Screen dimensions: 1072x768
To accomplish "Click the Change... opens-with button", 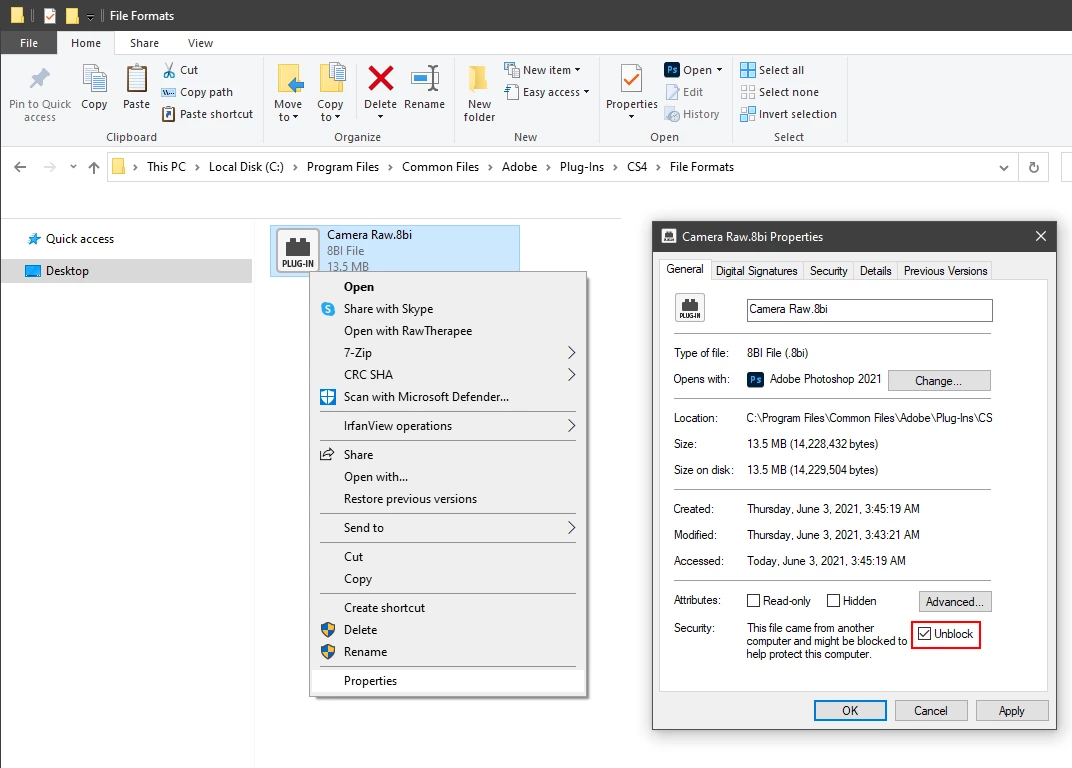I will click(x=939, y=381).
